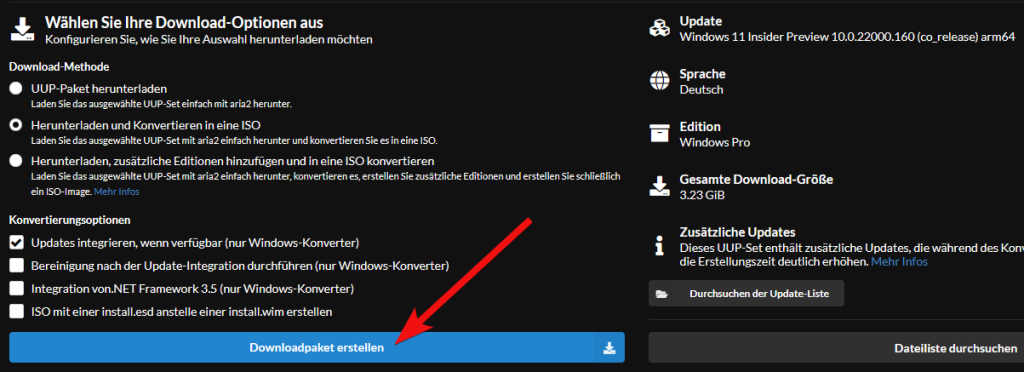Click folder icon on Durchsuchen der Update-Liste
The height and width of the screenshot is (372, 1024).
click(662, 294)
